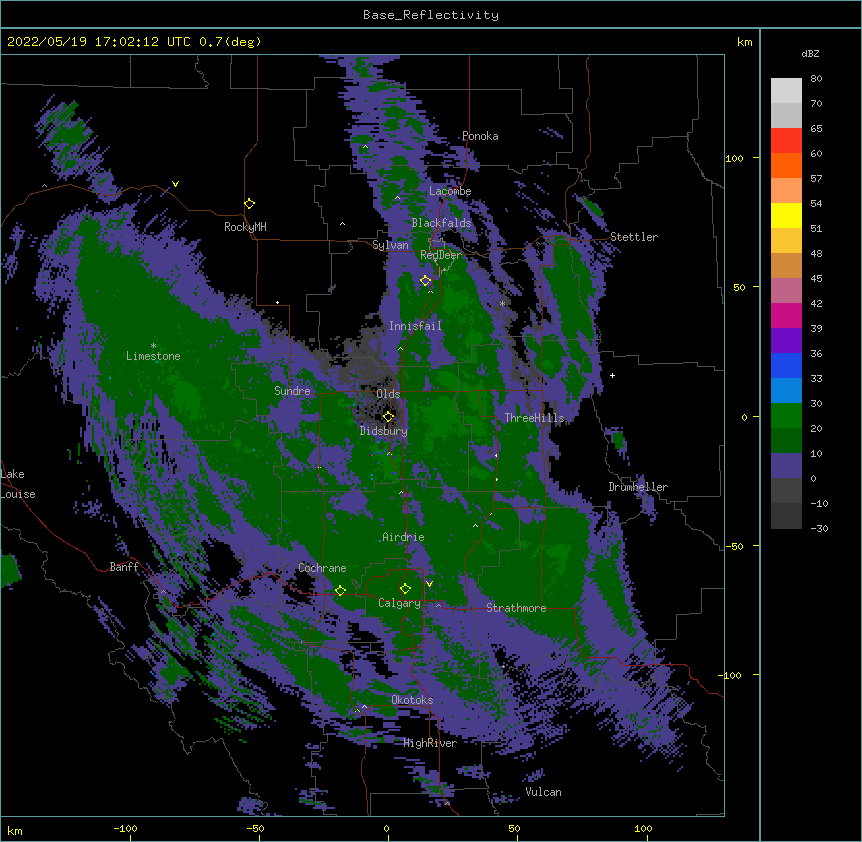Click the yellow diamond marker below RedDeer

[426, 281]
